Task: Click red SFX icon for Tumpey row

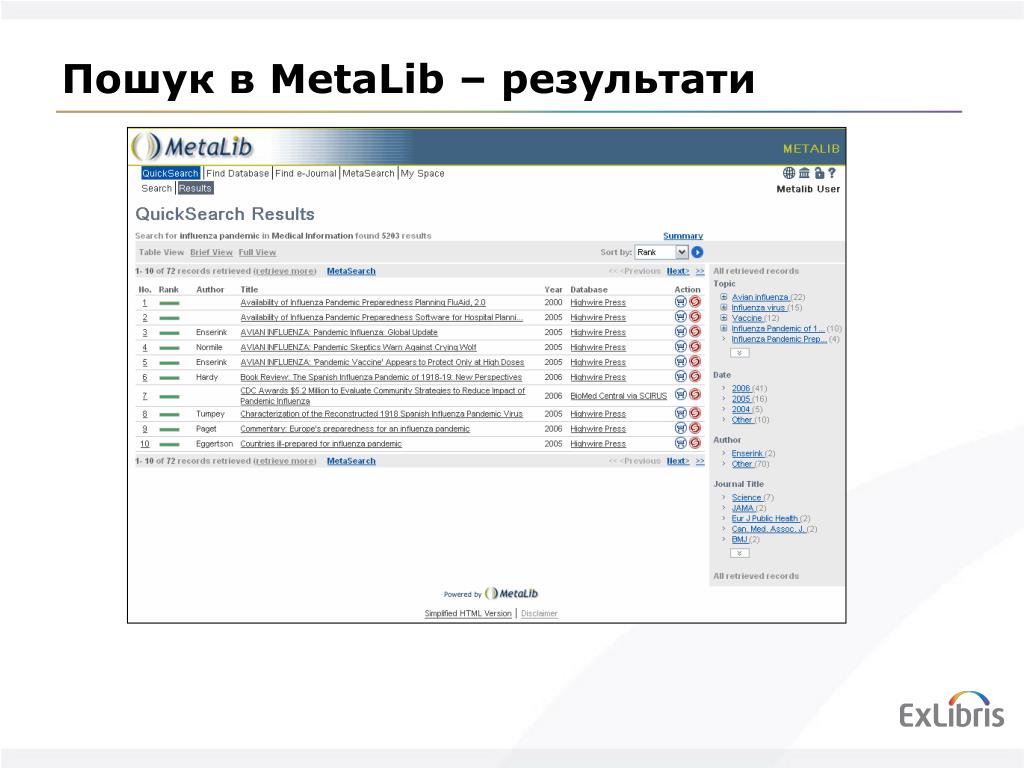Action: coord(695,413)
